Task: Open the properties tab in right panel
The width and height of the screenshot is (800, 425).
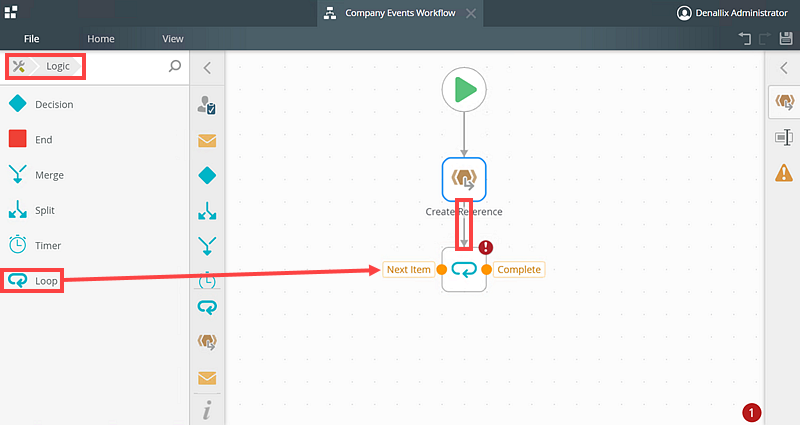Action: 784,137
